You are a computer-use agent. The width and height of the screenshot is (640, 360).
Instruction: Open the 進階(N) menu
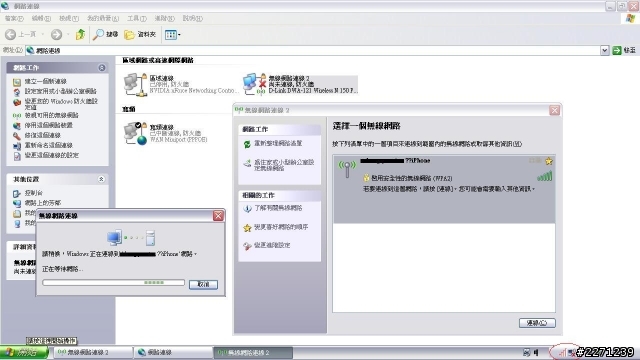coord(164,18)
